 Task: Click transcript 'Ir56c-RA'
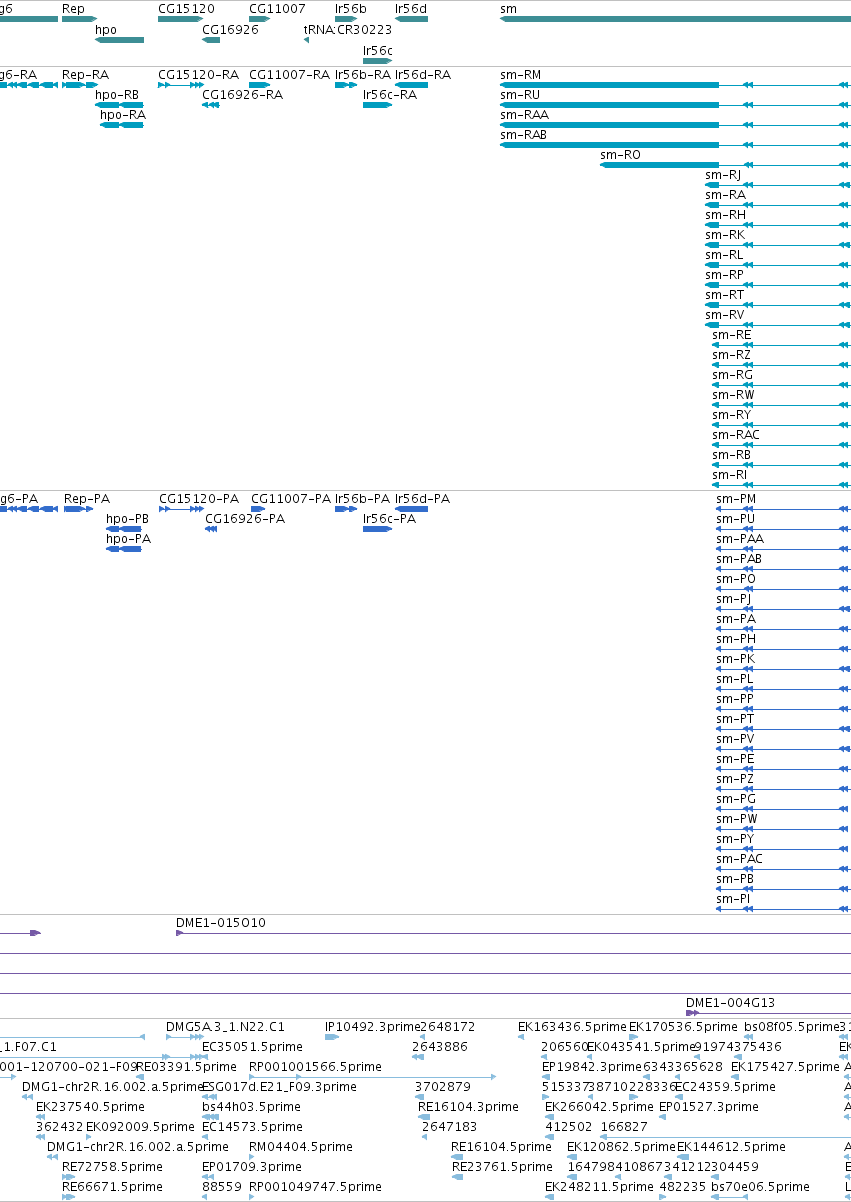[x=390, y=95]
